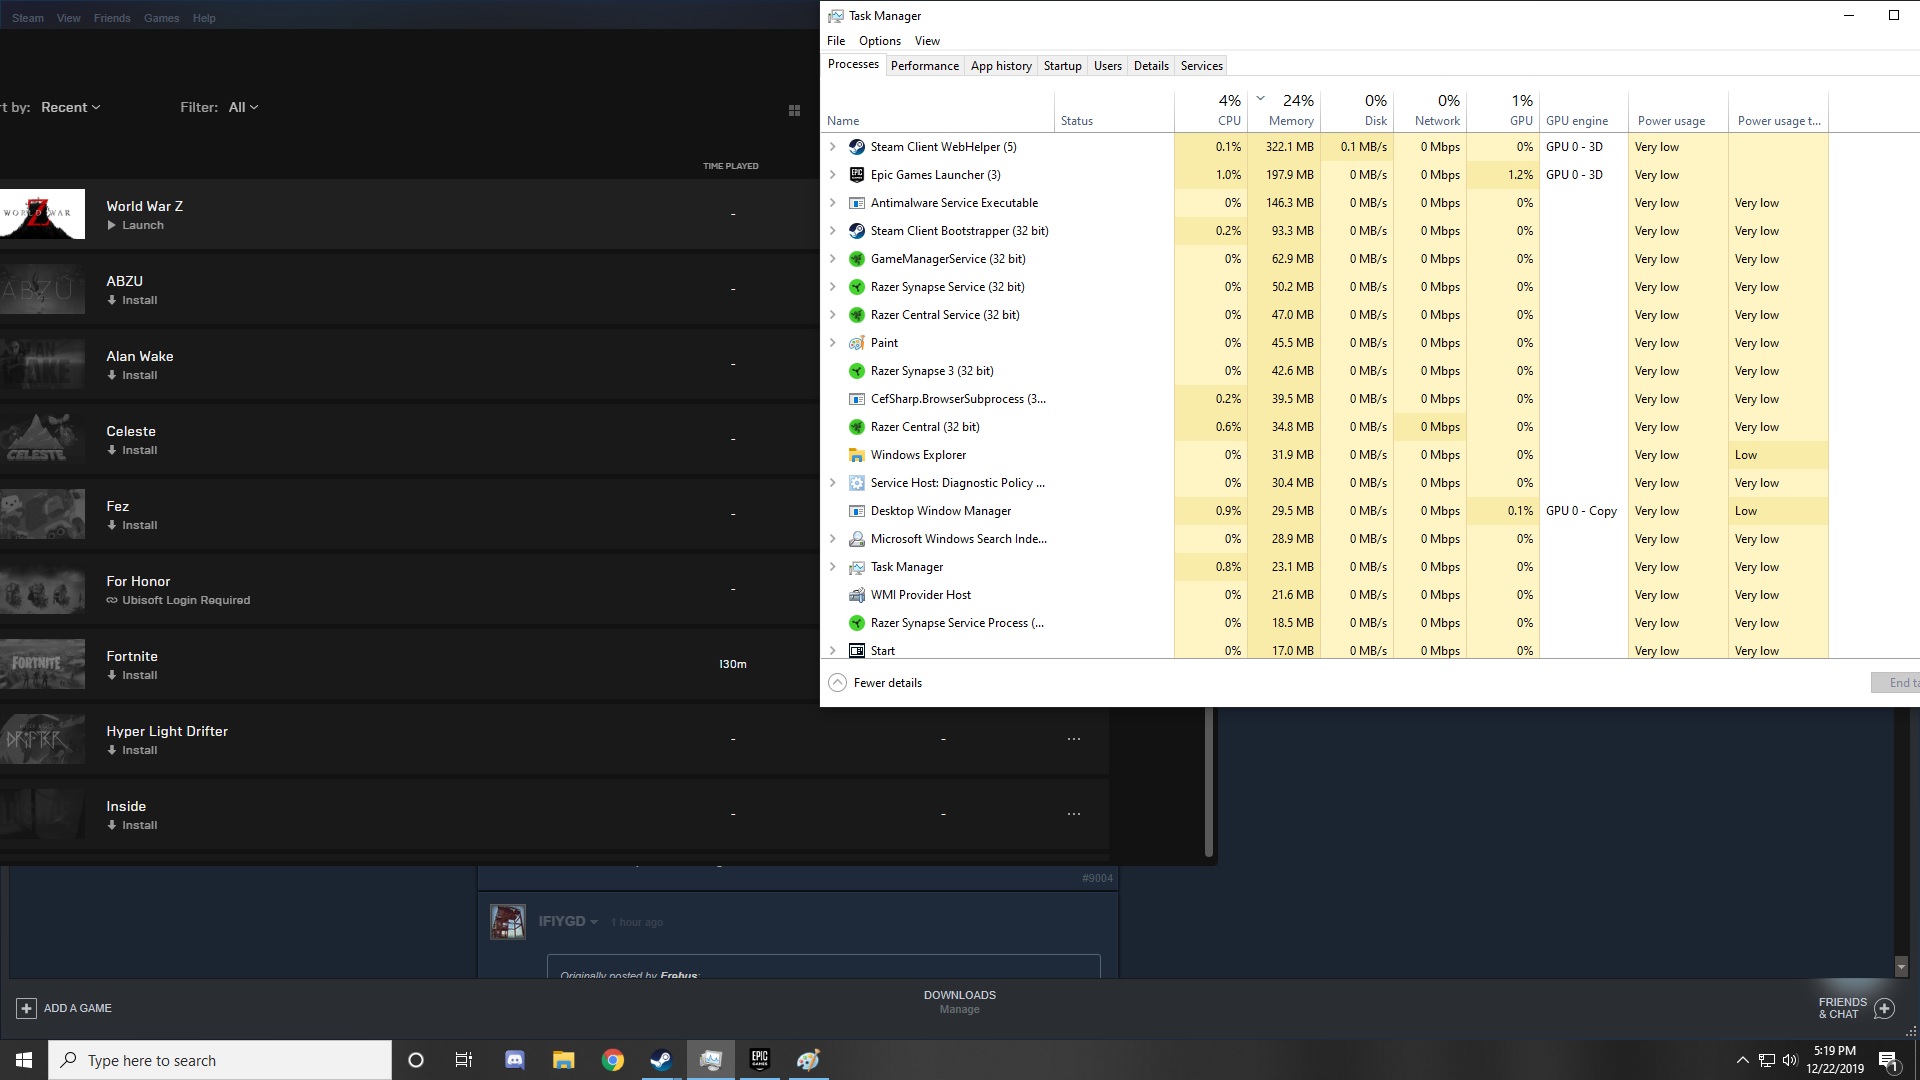This screenshot has height=1080, width=1920.
Task: Open the Options menu in Task Manager
Action: (879, 41)
